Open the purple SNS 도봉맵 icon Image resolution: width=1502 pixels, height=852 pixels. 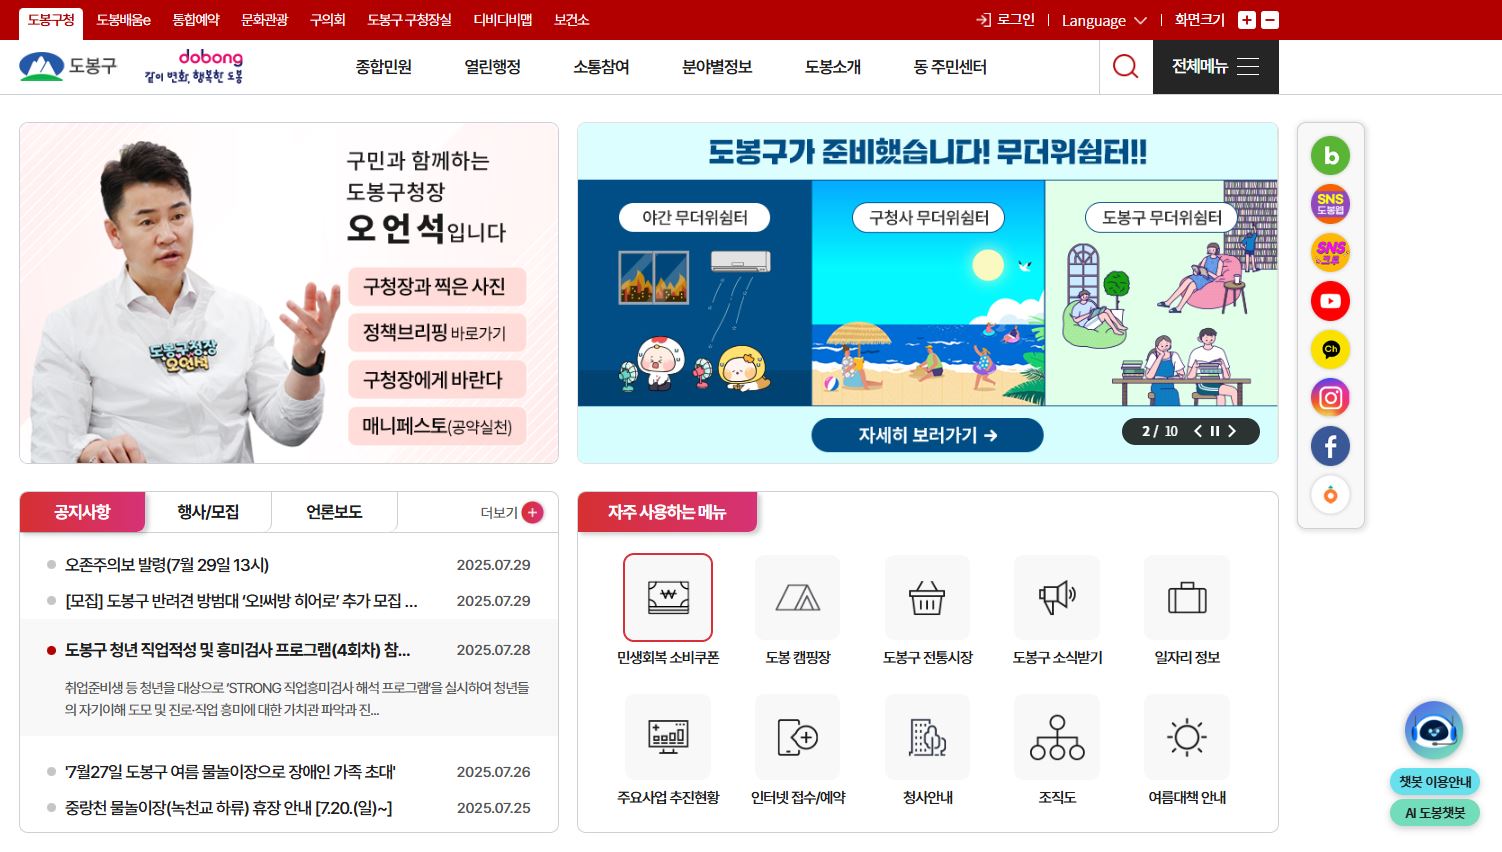click(x=1330, y=204)
